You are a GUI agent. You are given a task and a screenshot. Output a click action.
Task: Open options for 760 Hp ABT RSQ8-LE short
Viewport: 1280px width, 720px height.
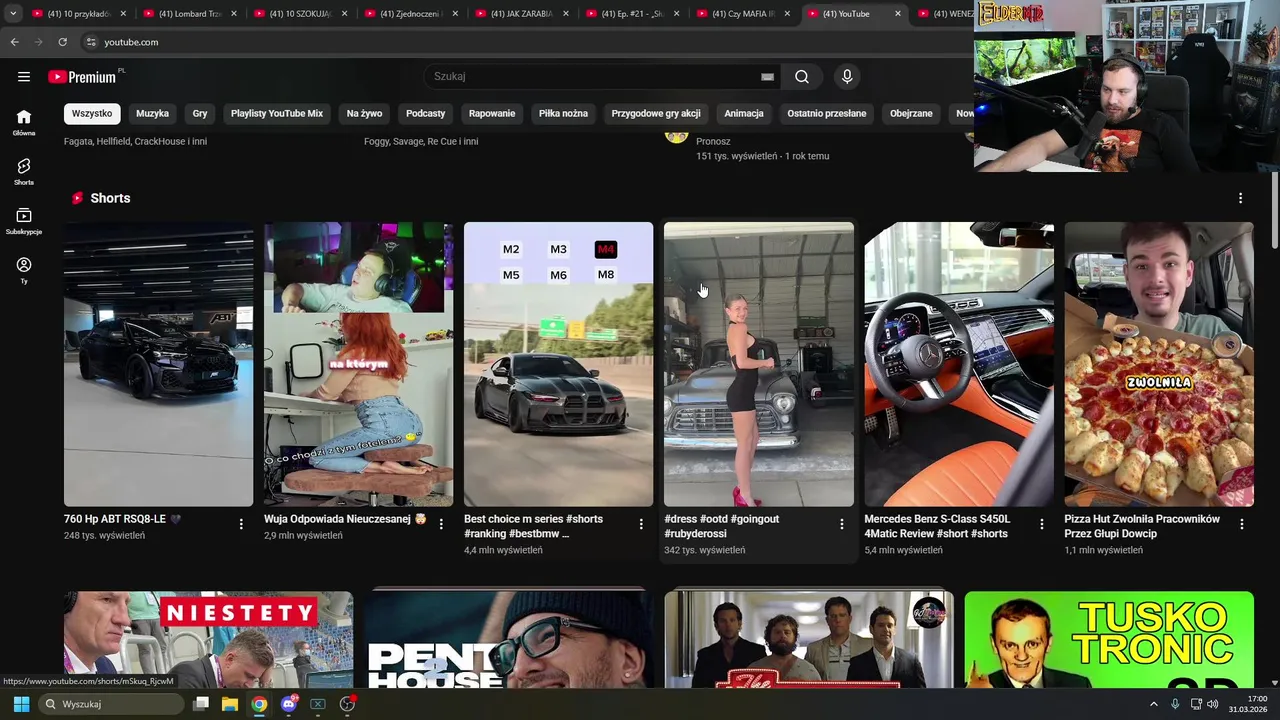pos(241,524)
